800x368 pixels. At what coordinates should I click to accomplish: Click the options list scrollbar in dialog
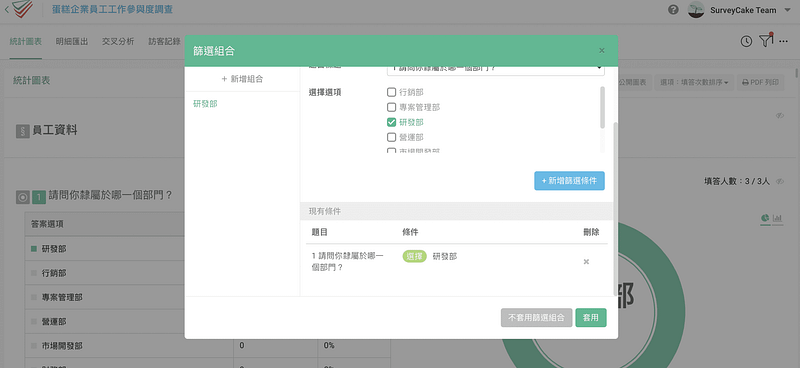[602, 107]
